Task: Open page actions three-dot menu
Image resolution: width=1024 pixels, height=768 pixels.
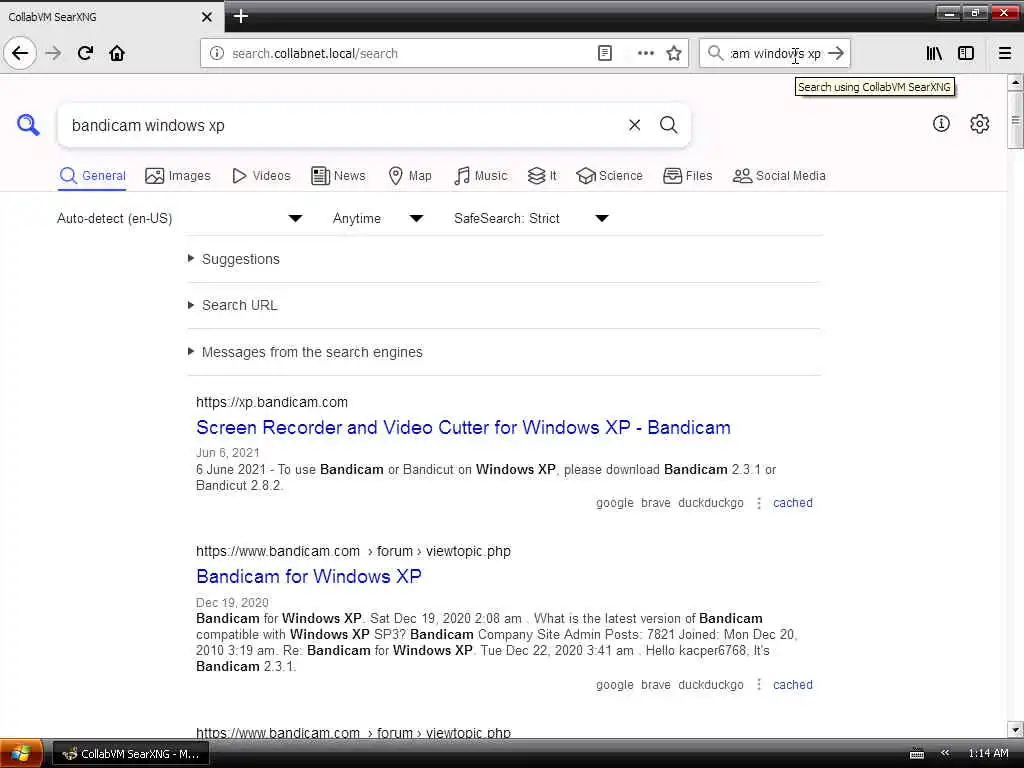Action: point(645,54)
